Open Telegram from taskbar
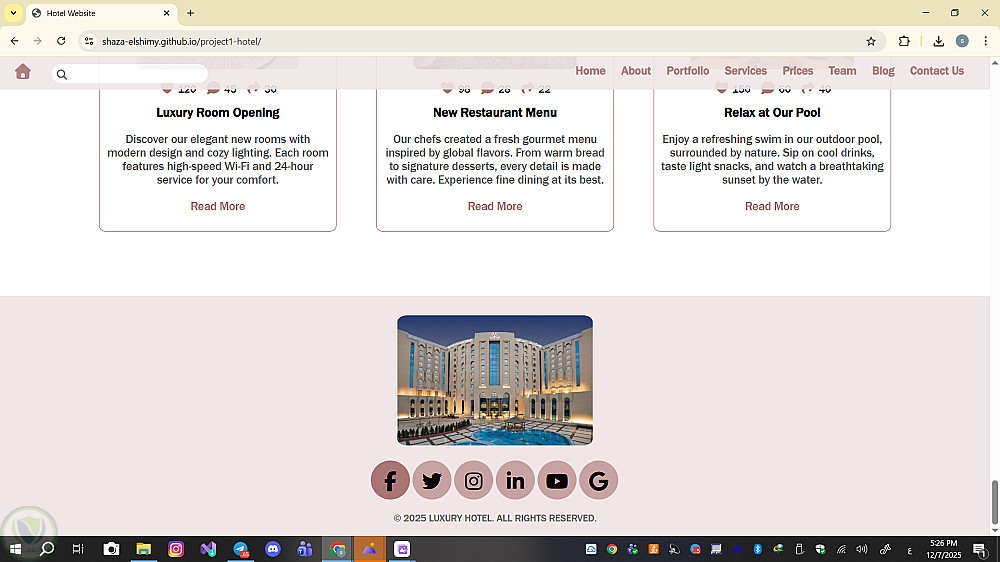Image resolution: width=1000 pixels, height=562 pixels. (x=241, y=549)
